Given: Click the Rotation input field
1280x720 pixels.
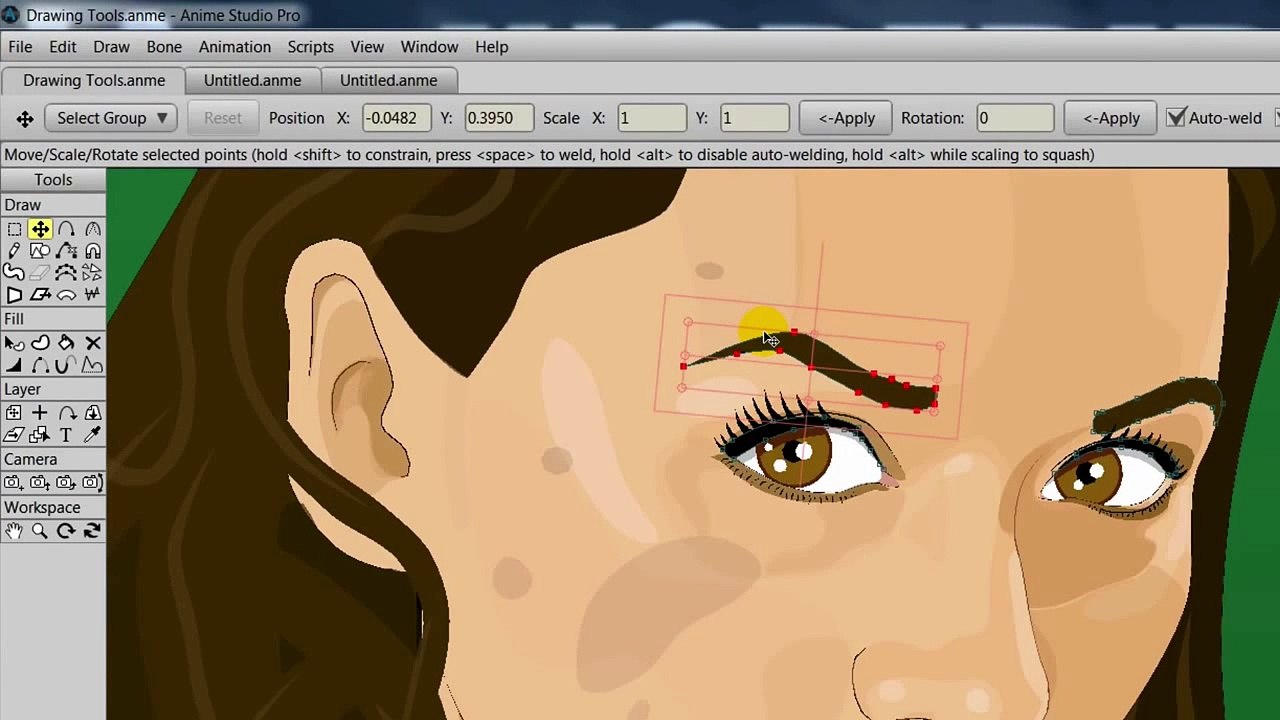Looking at the screenshot, I should tap(1015, 118).
